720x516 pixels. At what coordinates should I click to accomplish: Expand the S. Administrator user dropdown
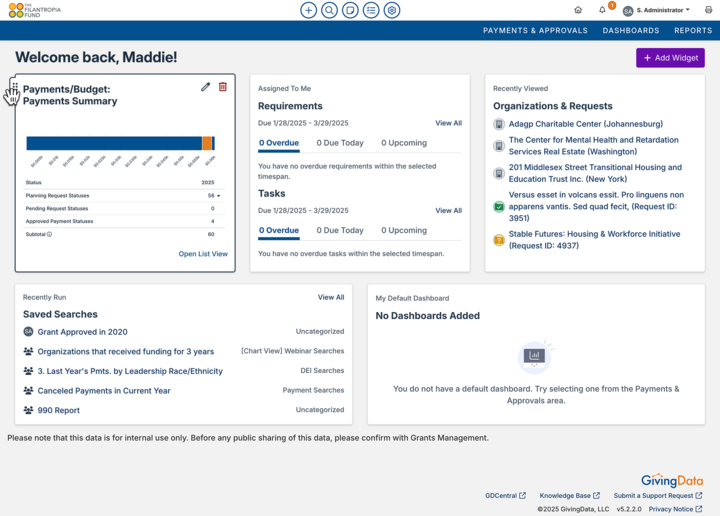[x=663, y=10]
